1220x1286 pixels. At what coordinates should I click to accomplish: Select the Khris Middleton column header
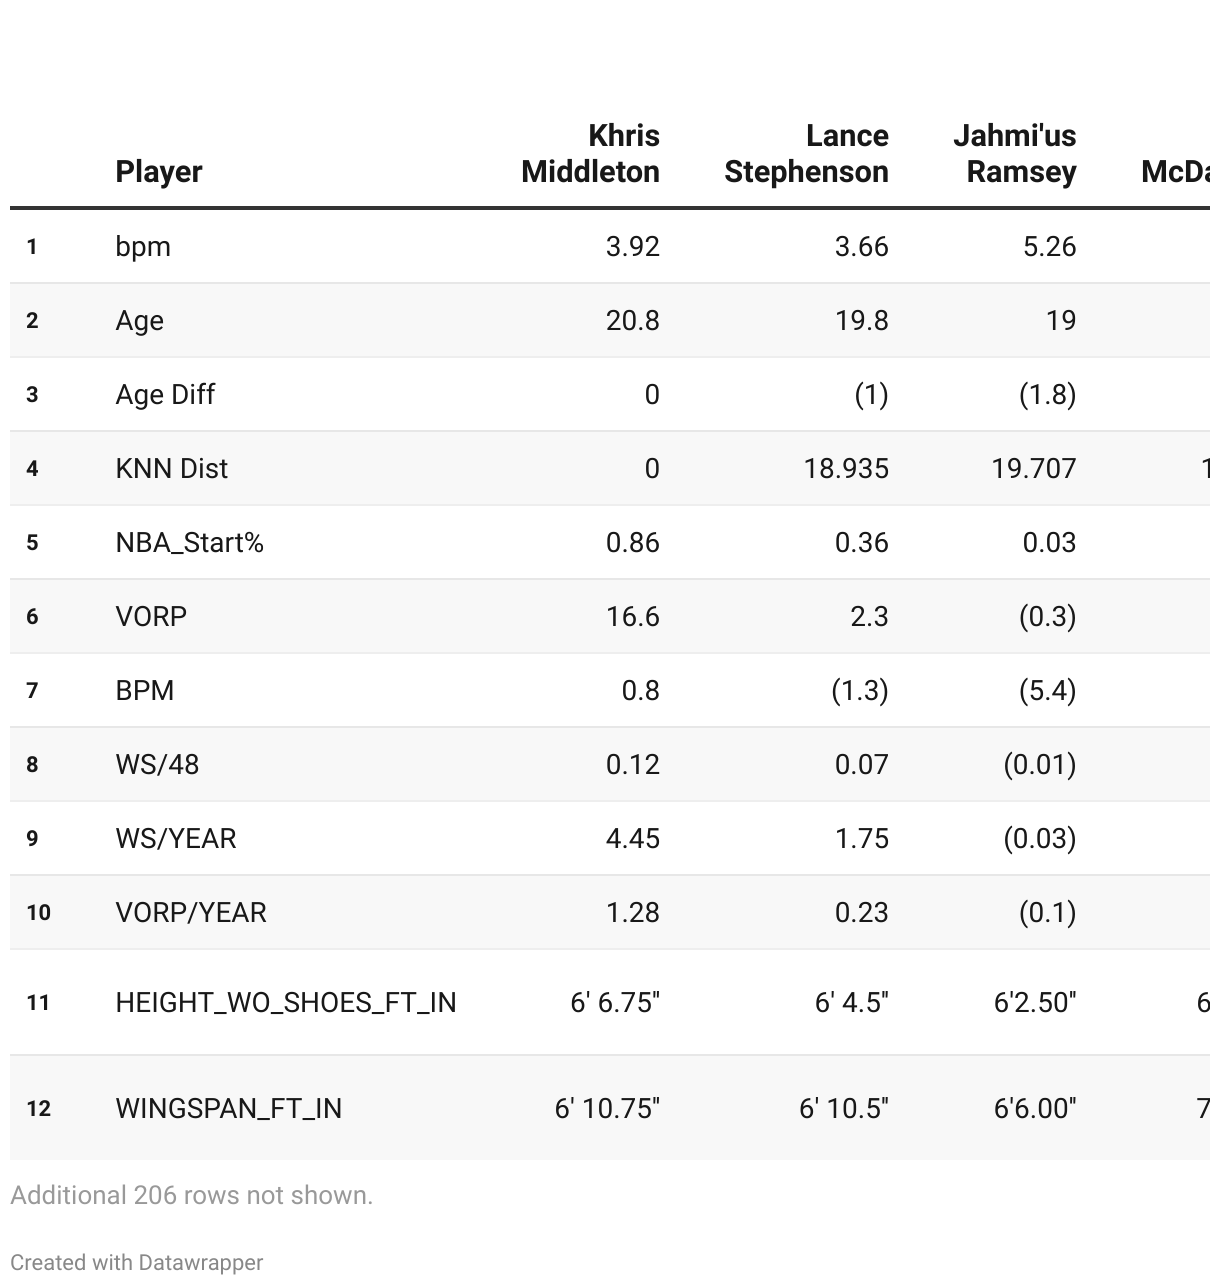591,154
